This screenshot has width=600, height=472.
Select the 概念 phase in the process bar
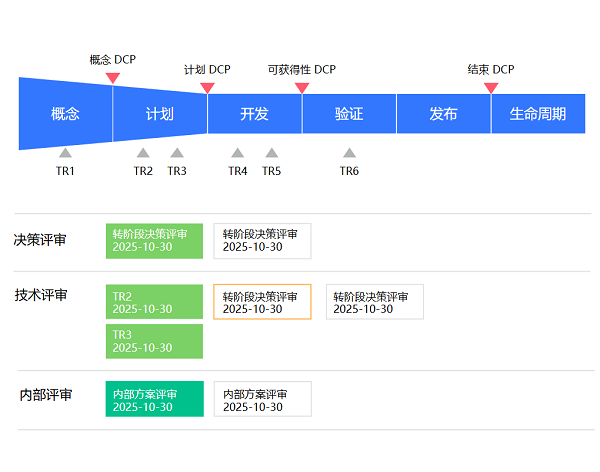65,114
